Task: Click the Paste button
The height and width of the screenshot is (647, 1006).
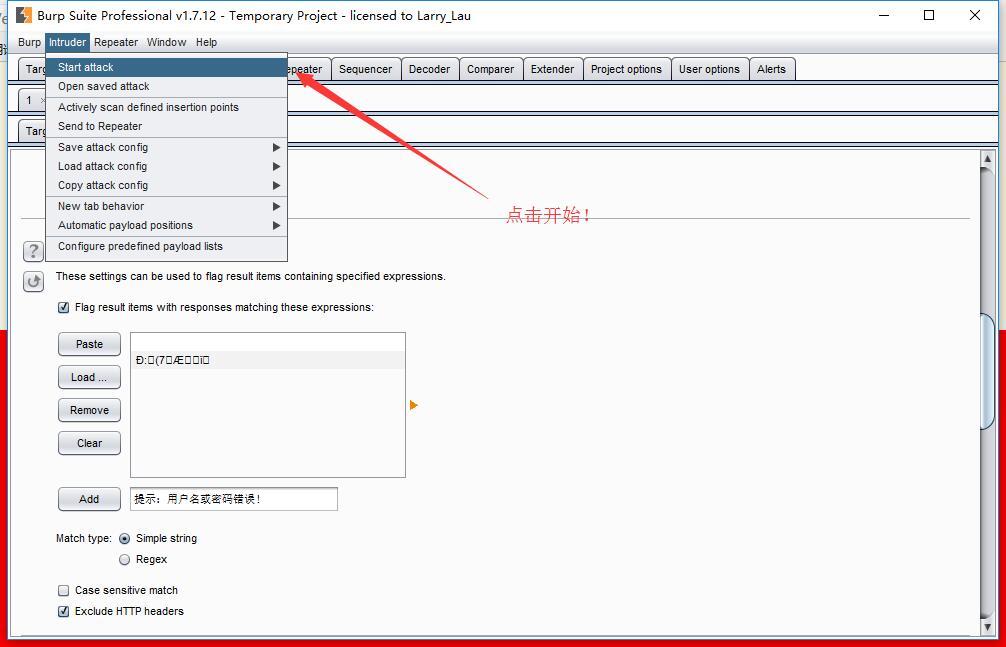Action: (89, 344)
